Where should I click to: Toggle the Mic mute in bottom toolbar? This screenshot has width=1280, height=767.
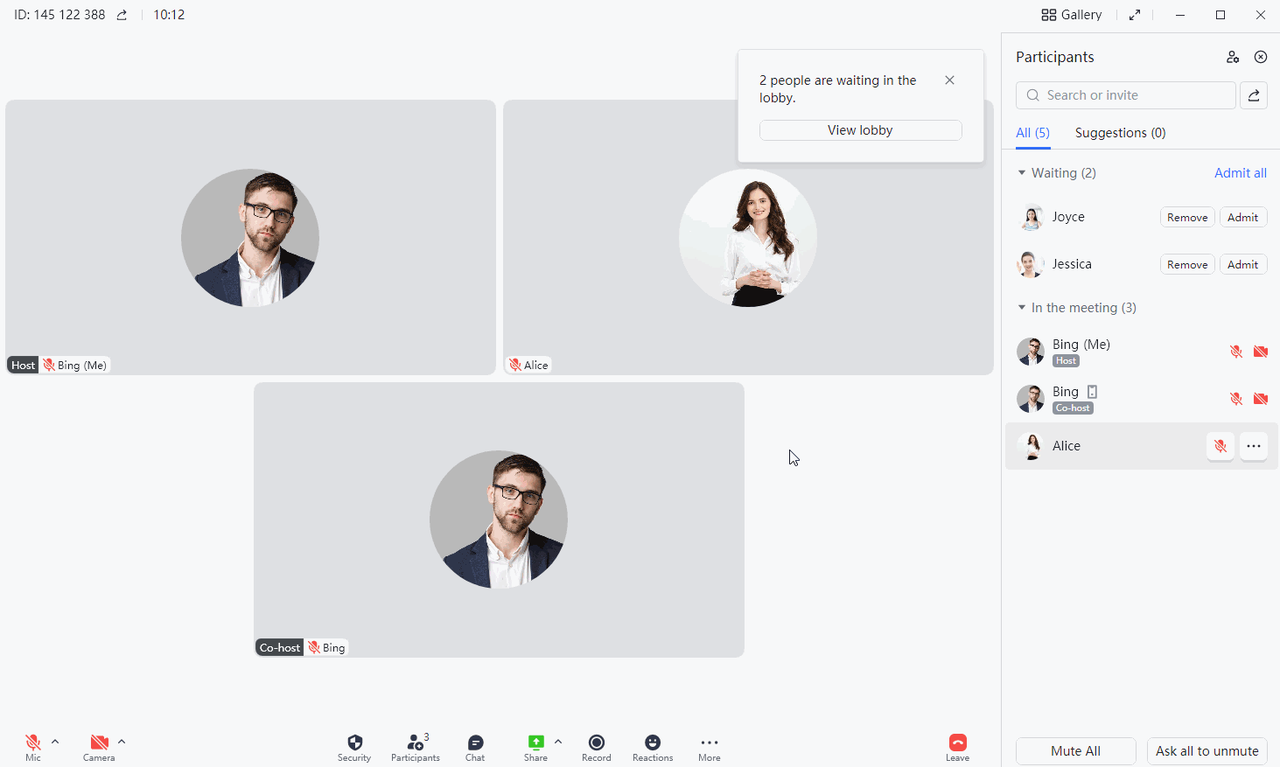(x=33, y=743)
